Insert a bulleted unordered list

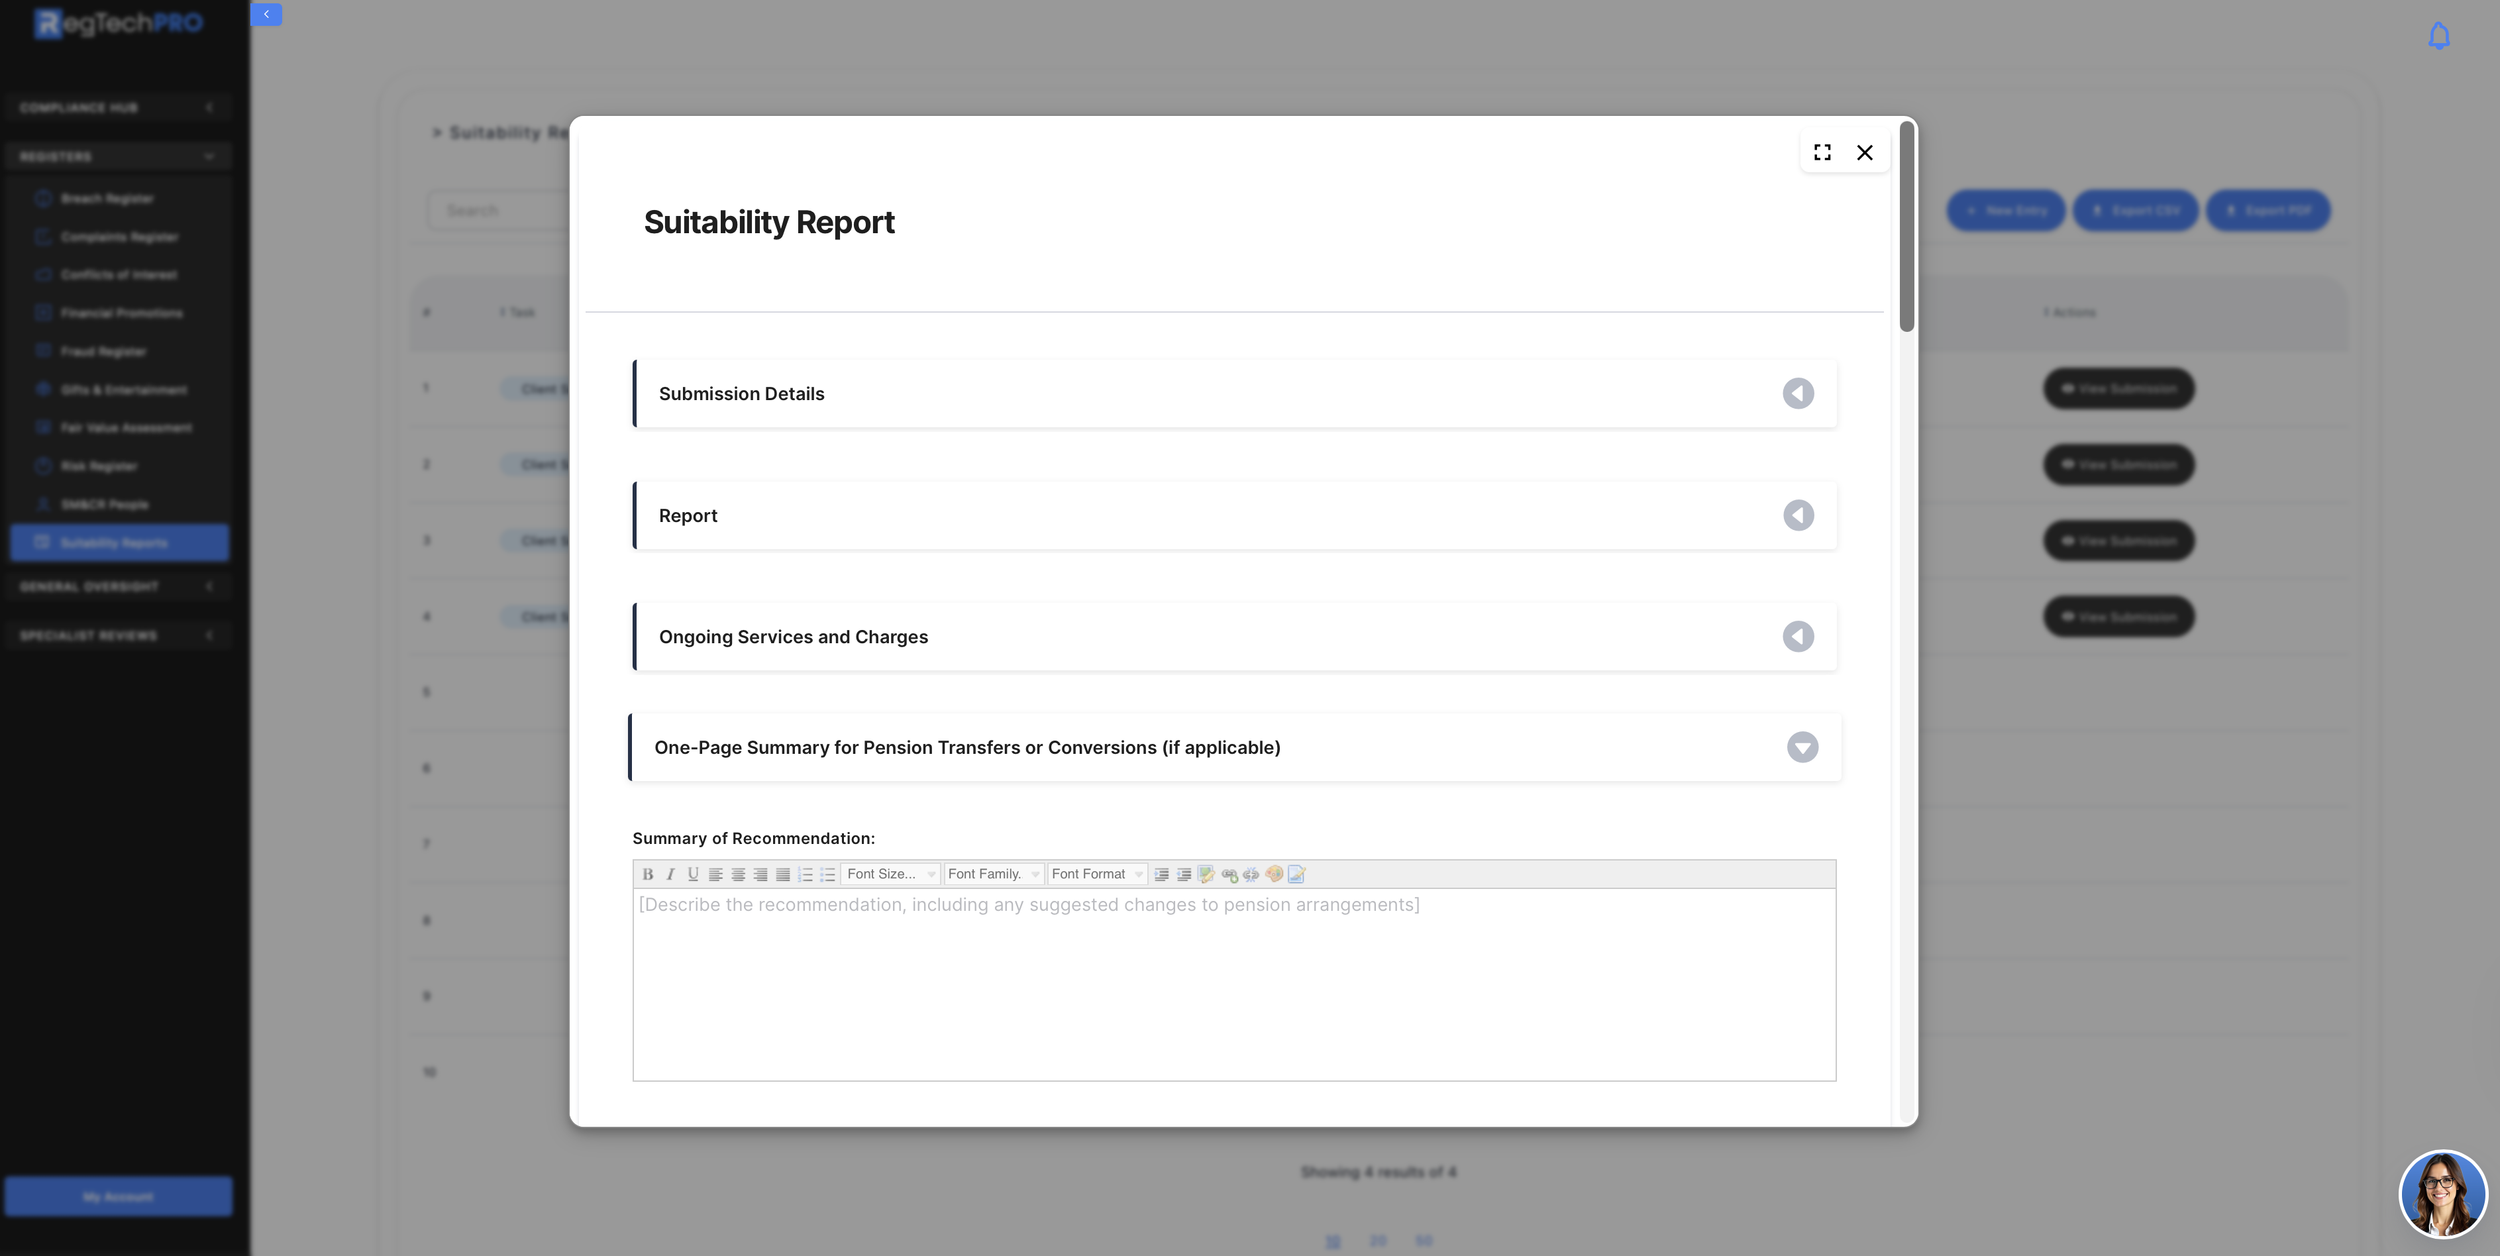pos(828,874)
